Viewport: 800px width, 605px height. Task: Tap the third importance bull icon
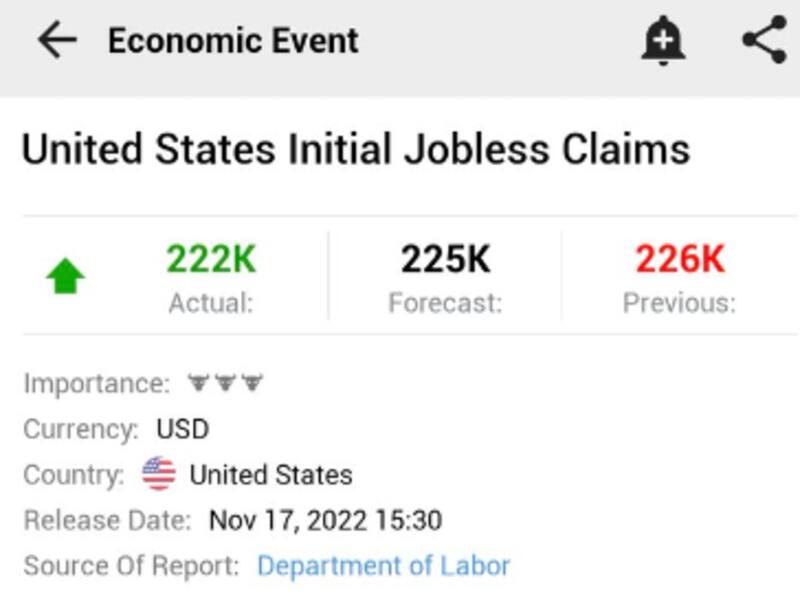coord(252,383)
